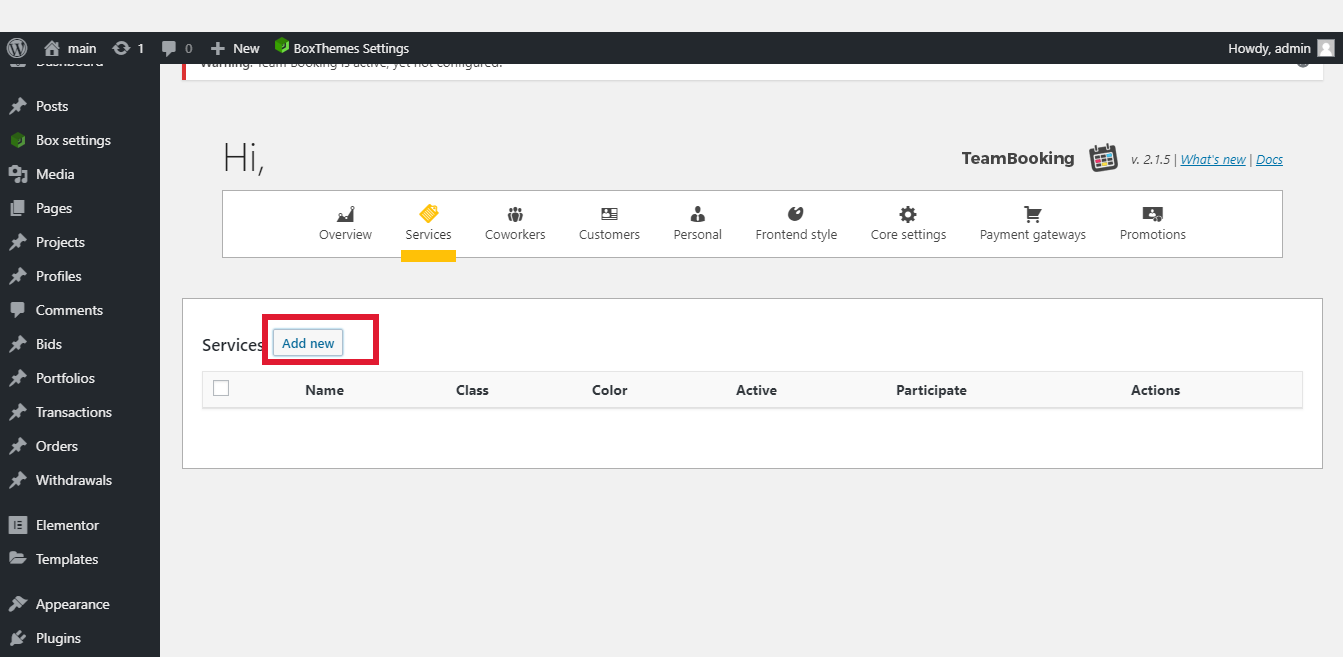Click the Color column header
The image size is (1343, 657).
point(609,390)
